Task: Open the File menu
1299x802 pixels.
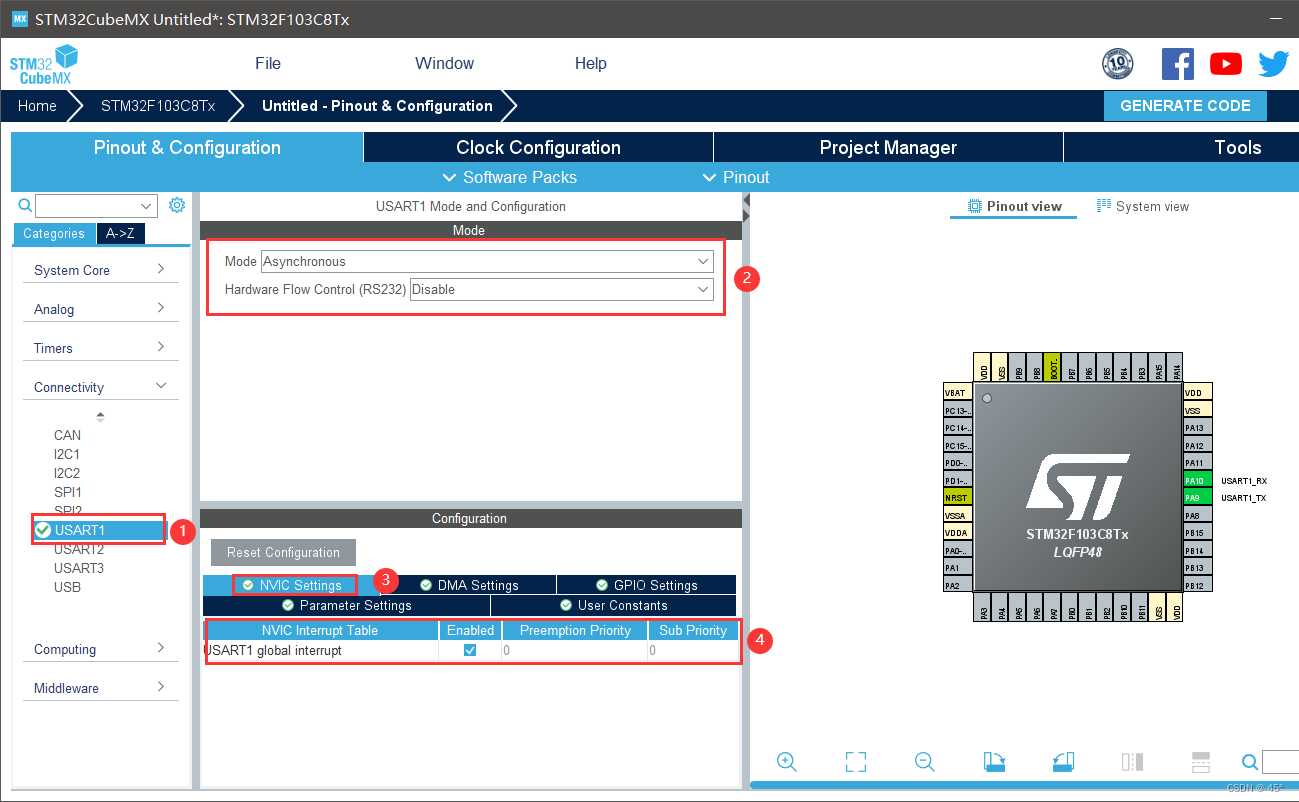Action: 268,63
